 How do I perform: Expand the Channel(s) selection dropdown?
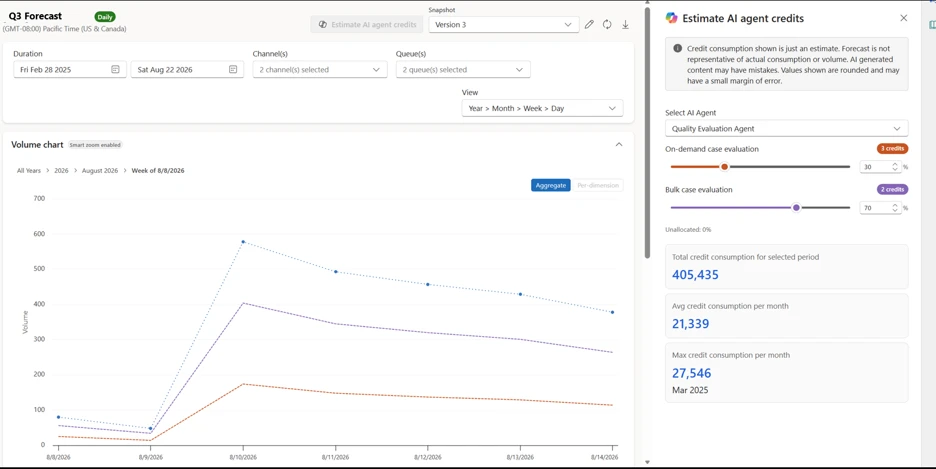click(x=319, y=70)
